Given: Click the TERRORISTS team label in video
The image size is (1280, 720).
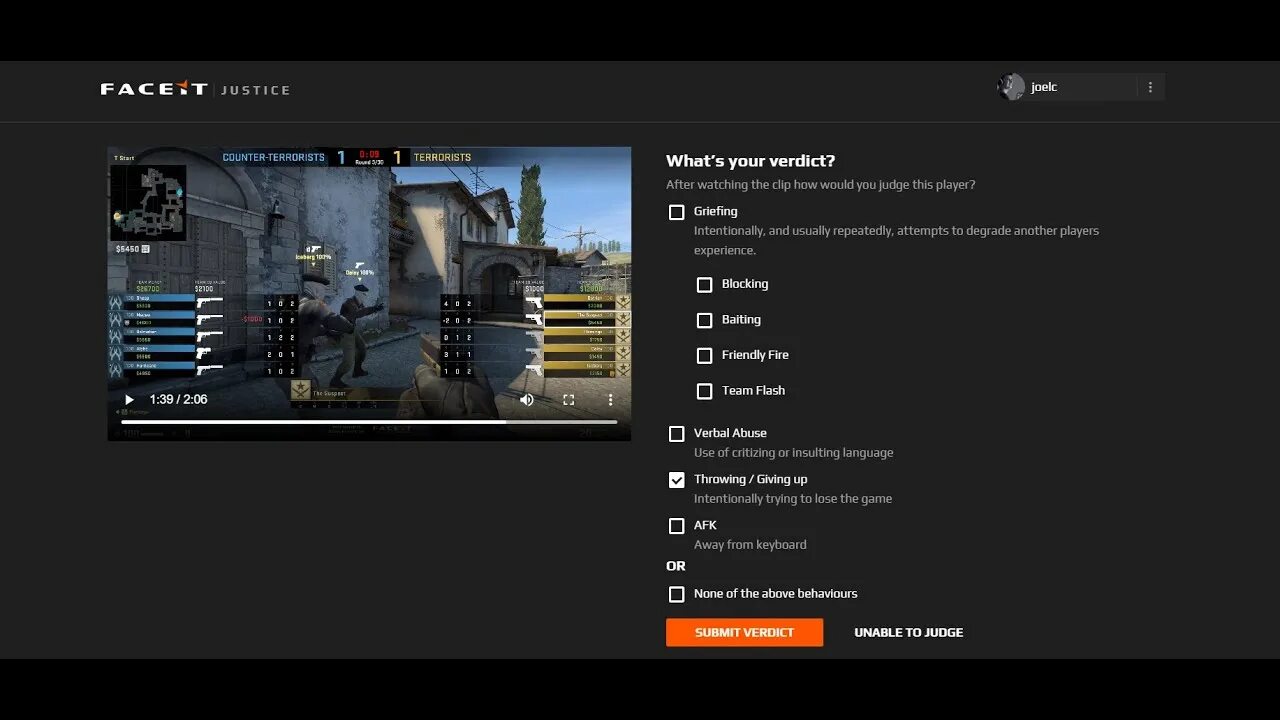Looking at the screenshot, I should tap(442, 157).
